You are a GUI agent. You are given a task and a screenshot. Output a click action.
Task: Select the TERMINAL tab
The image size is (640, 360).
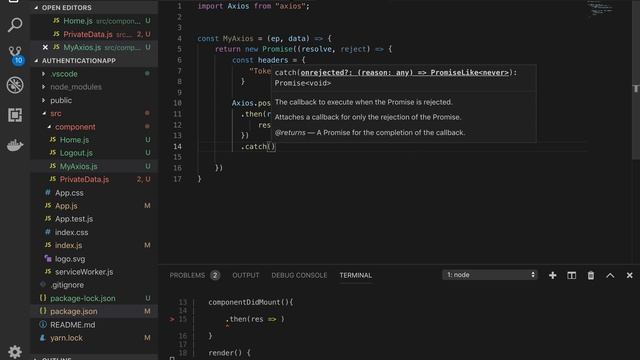[356, 276]
